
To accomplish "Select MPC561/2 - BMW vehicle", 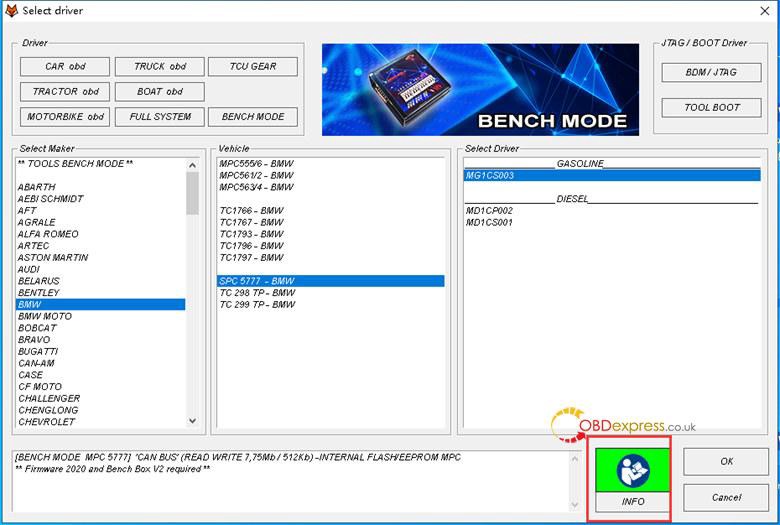I will 331,176.
